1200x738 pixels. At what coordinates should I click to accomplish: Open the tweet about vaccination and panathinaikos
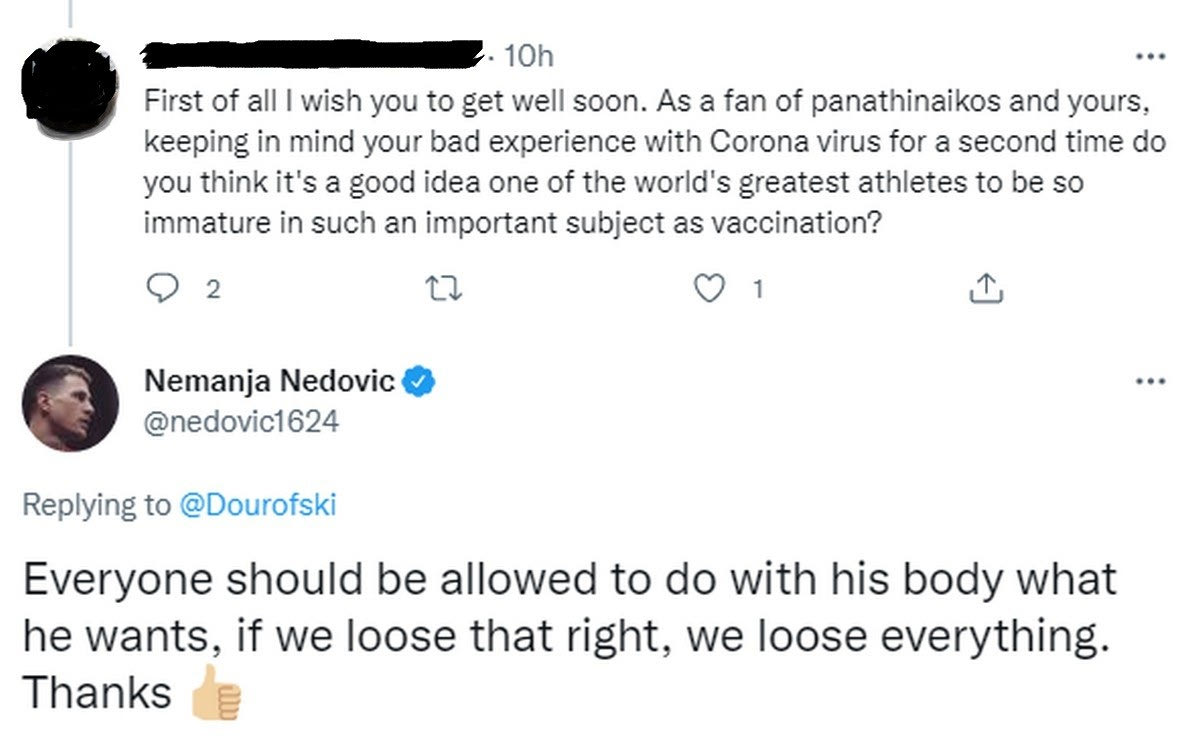[x=650, y=162]
